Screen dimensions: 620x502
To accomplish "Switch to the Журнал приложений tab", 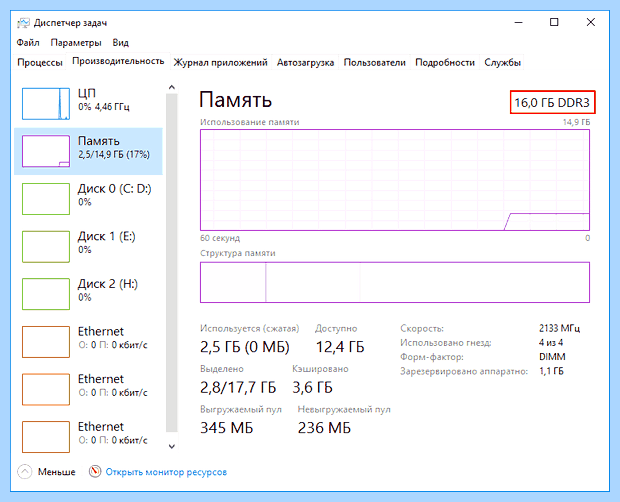I will click(220, 62).
